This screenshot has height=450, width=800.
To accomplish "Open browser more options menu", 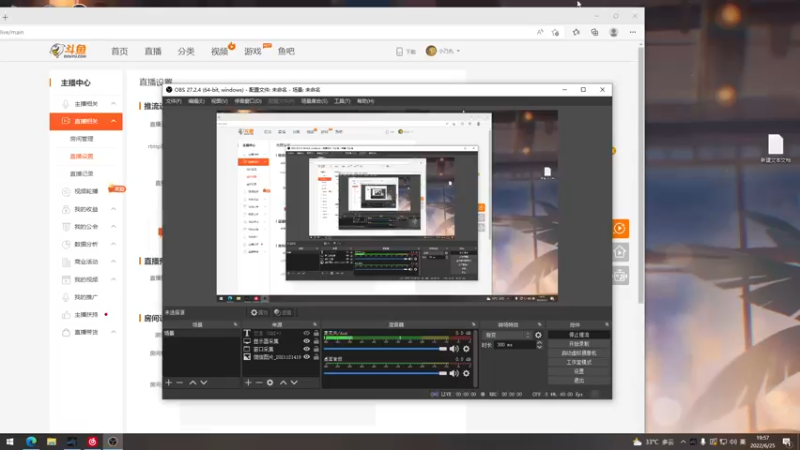I will tap(633, 32).
